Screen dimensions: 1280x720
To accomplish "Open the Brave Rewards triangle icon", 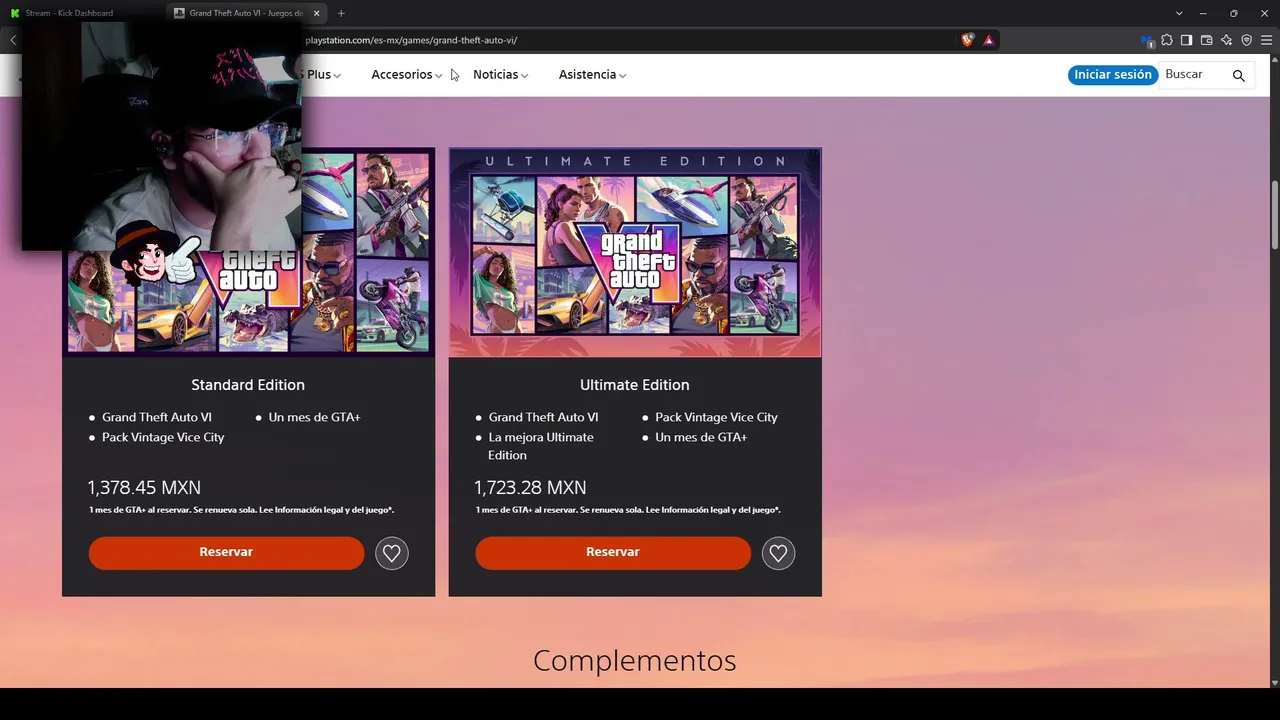I will coord(989,40).
